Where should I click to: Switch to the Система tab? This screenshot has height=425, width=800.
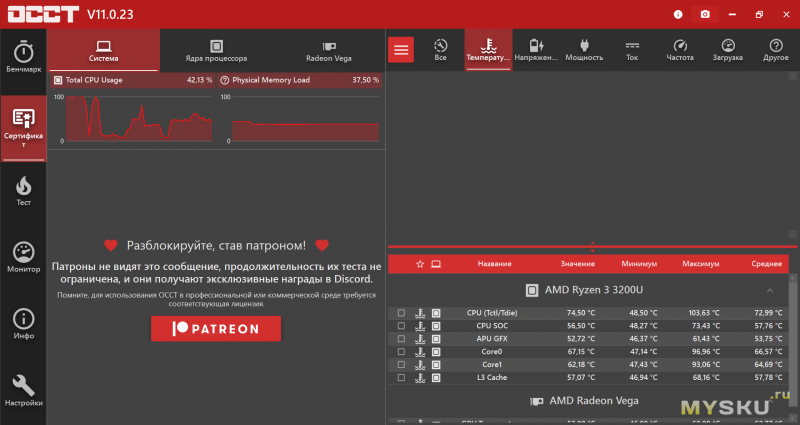104,51
